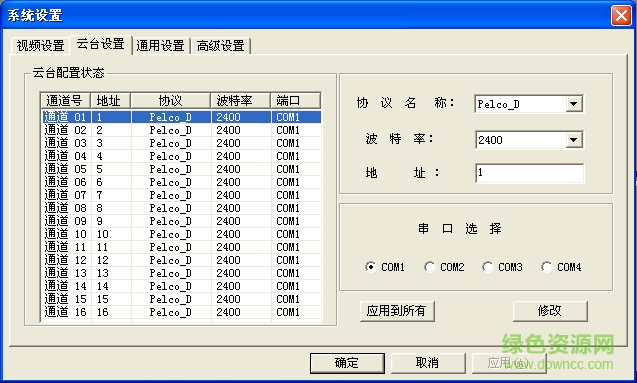The image size is (637, 383).
Task: Select row 通道 16 in list
Action: pos(182,312)
